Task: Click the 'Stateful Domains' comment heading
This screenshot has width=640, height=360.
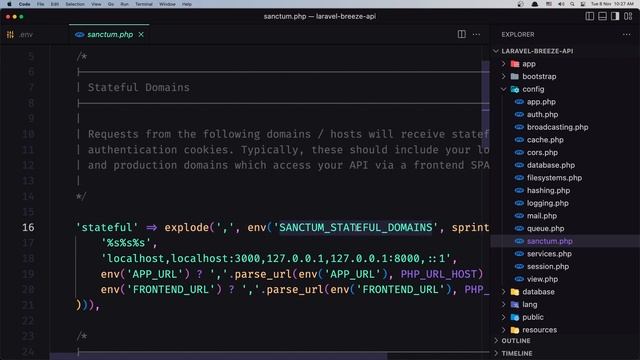Action: click(139, 87)
